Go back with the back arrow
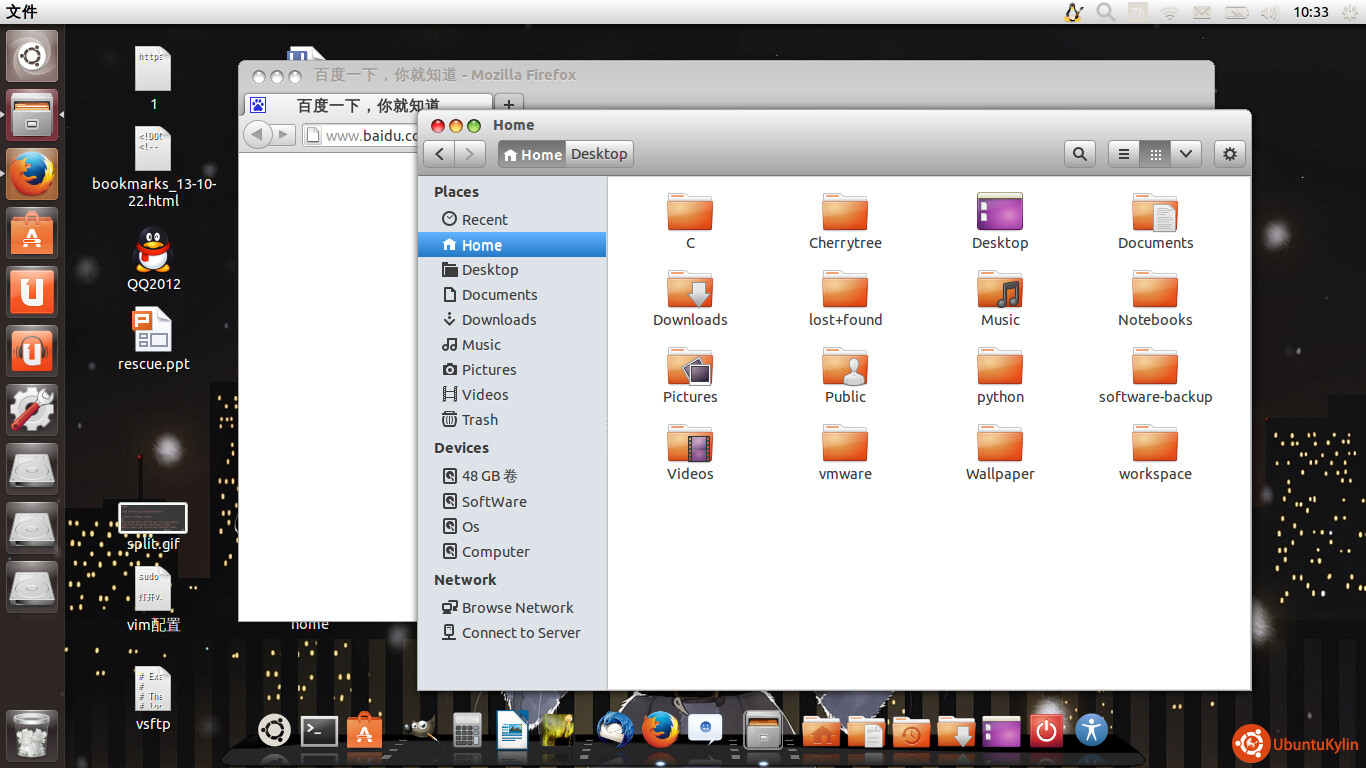 click(440, 154)
